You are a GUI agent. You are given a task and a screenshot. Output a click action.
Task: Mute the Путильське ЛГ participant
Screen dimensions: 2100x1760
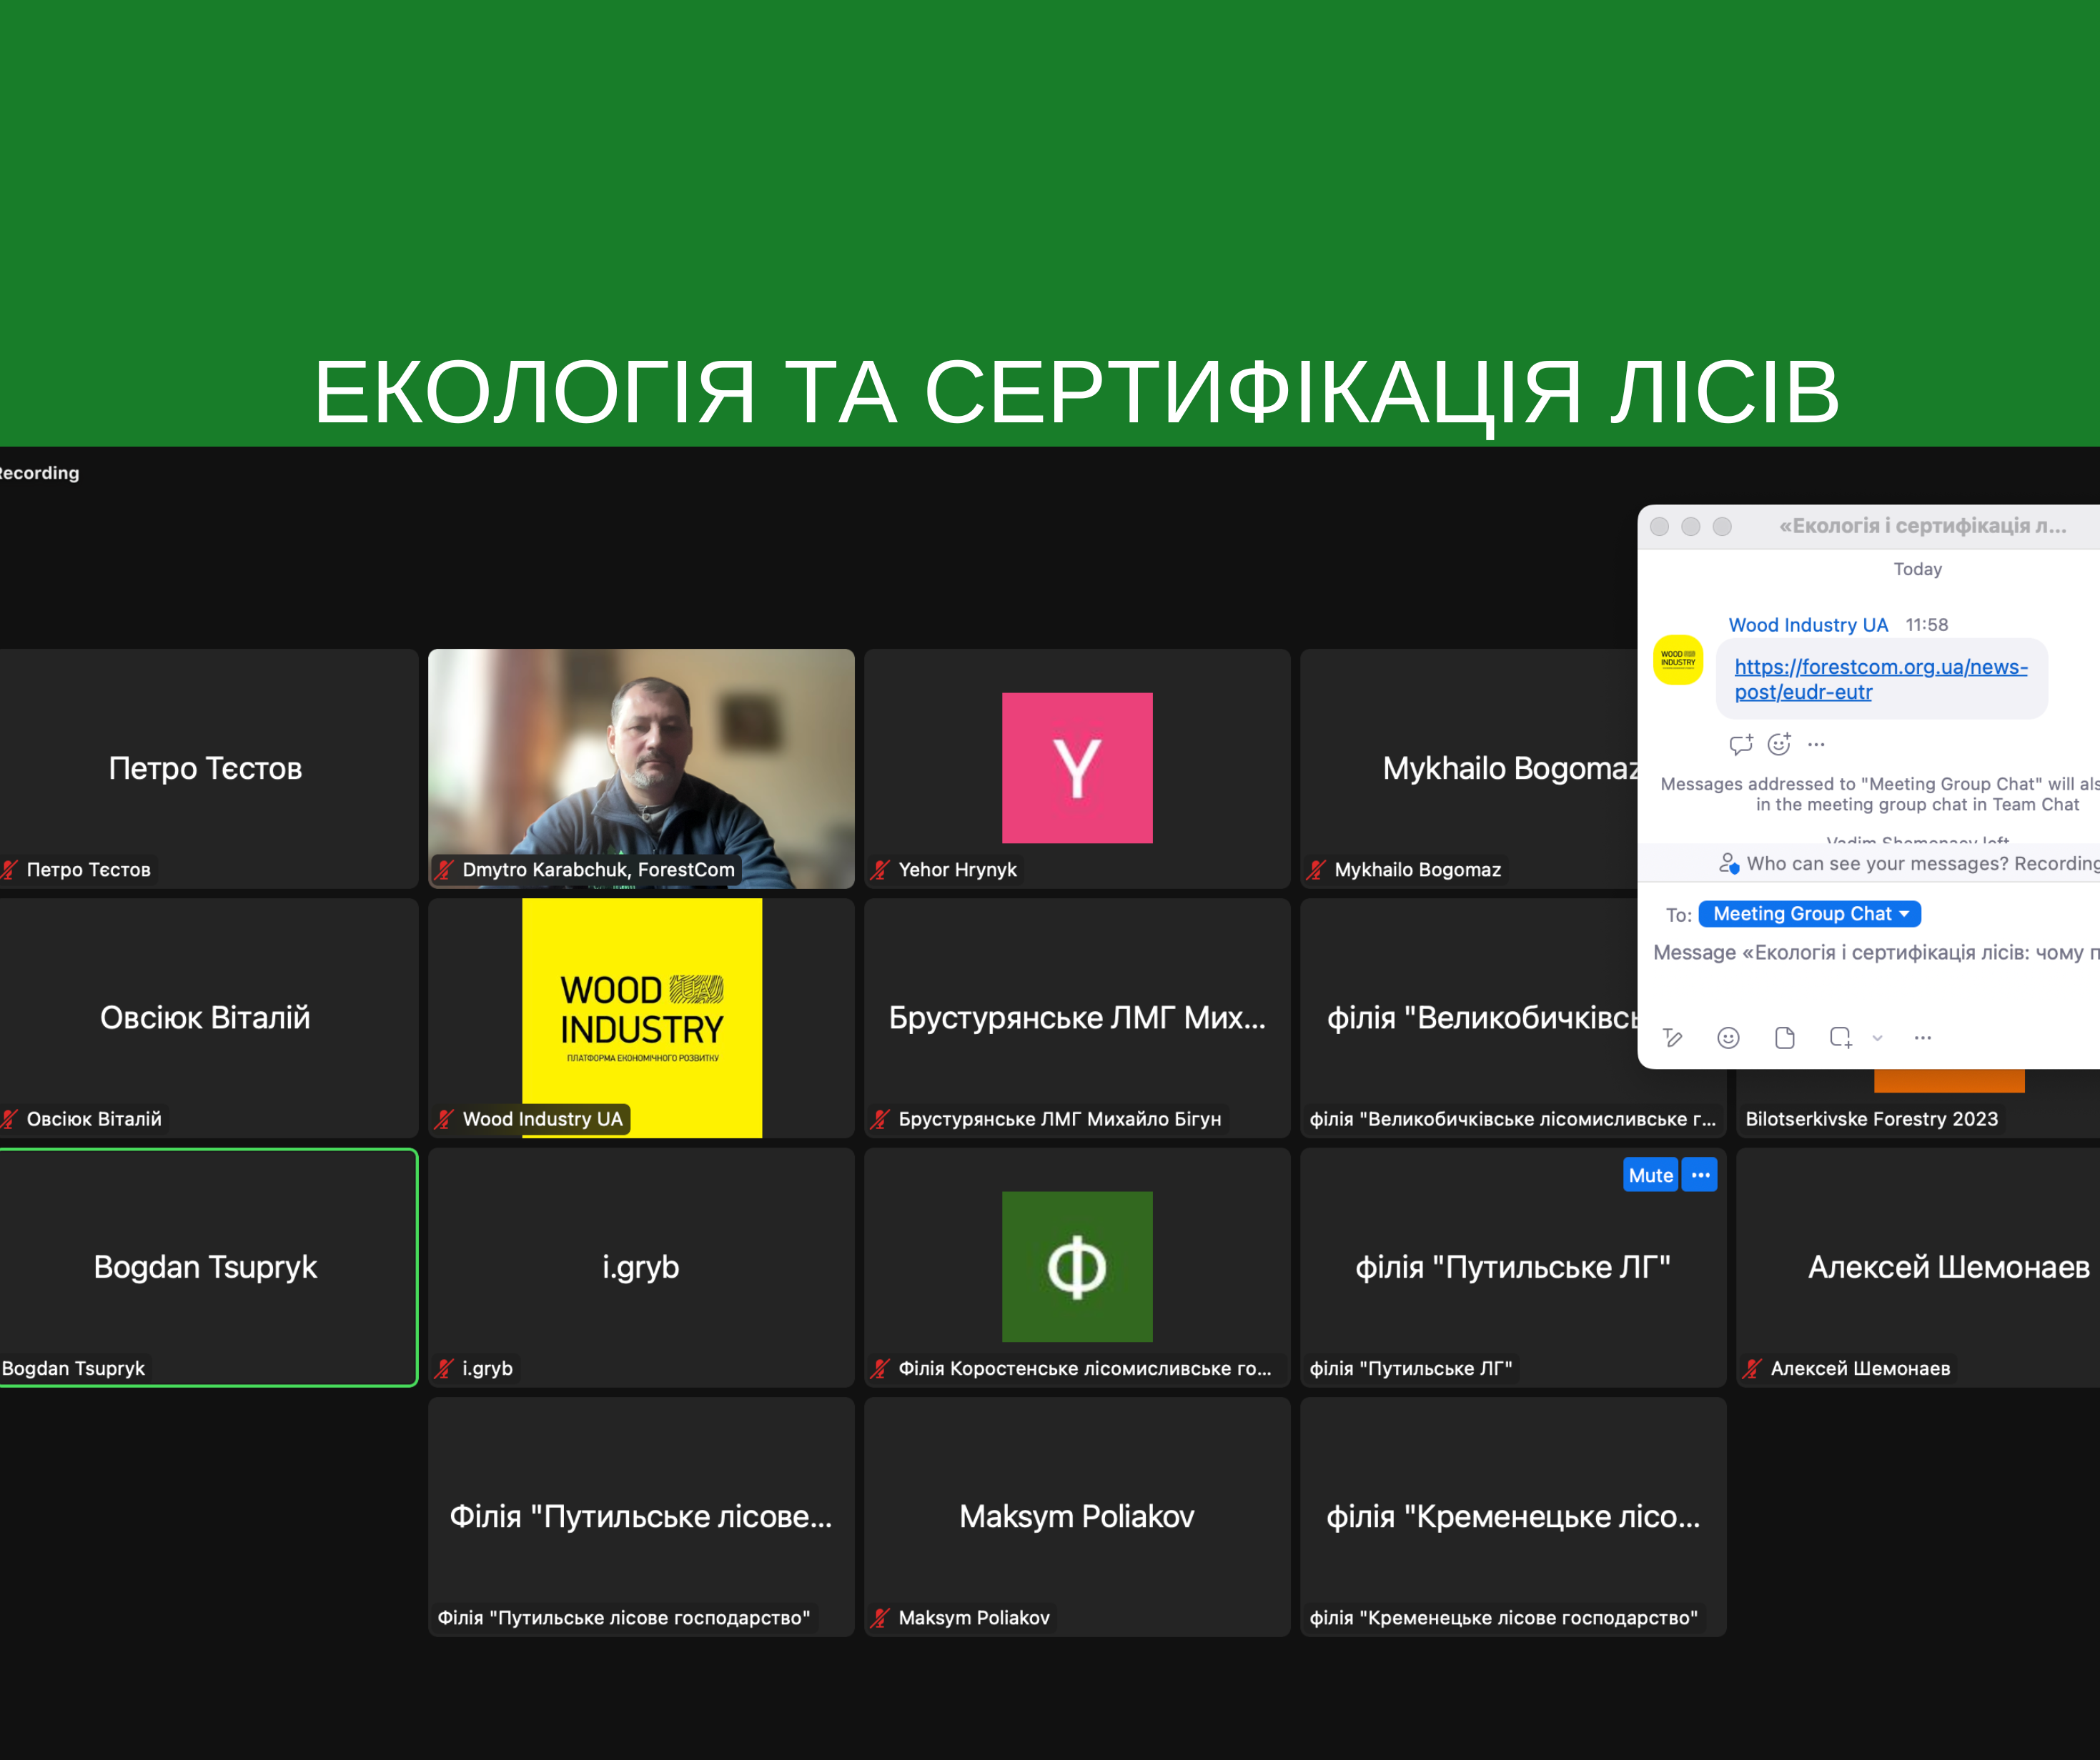pyautogui.click(x=1650, y=1175)
